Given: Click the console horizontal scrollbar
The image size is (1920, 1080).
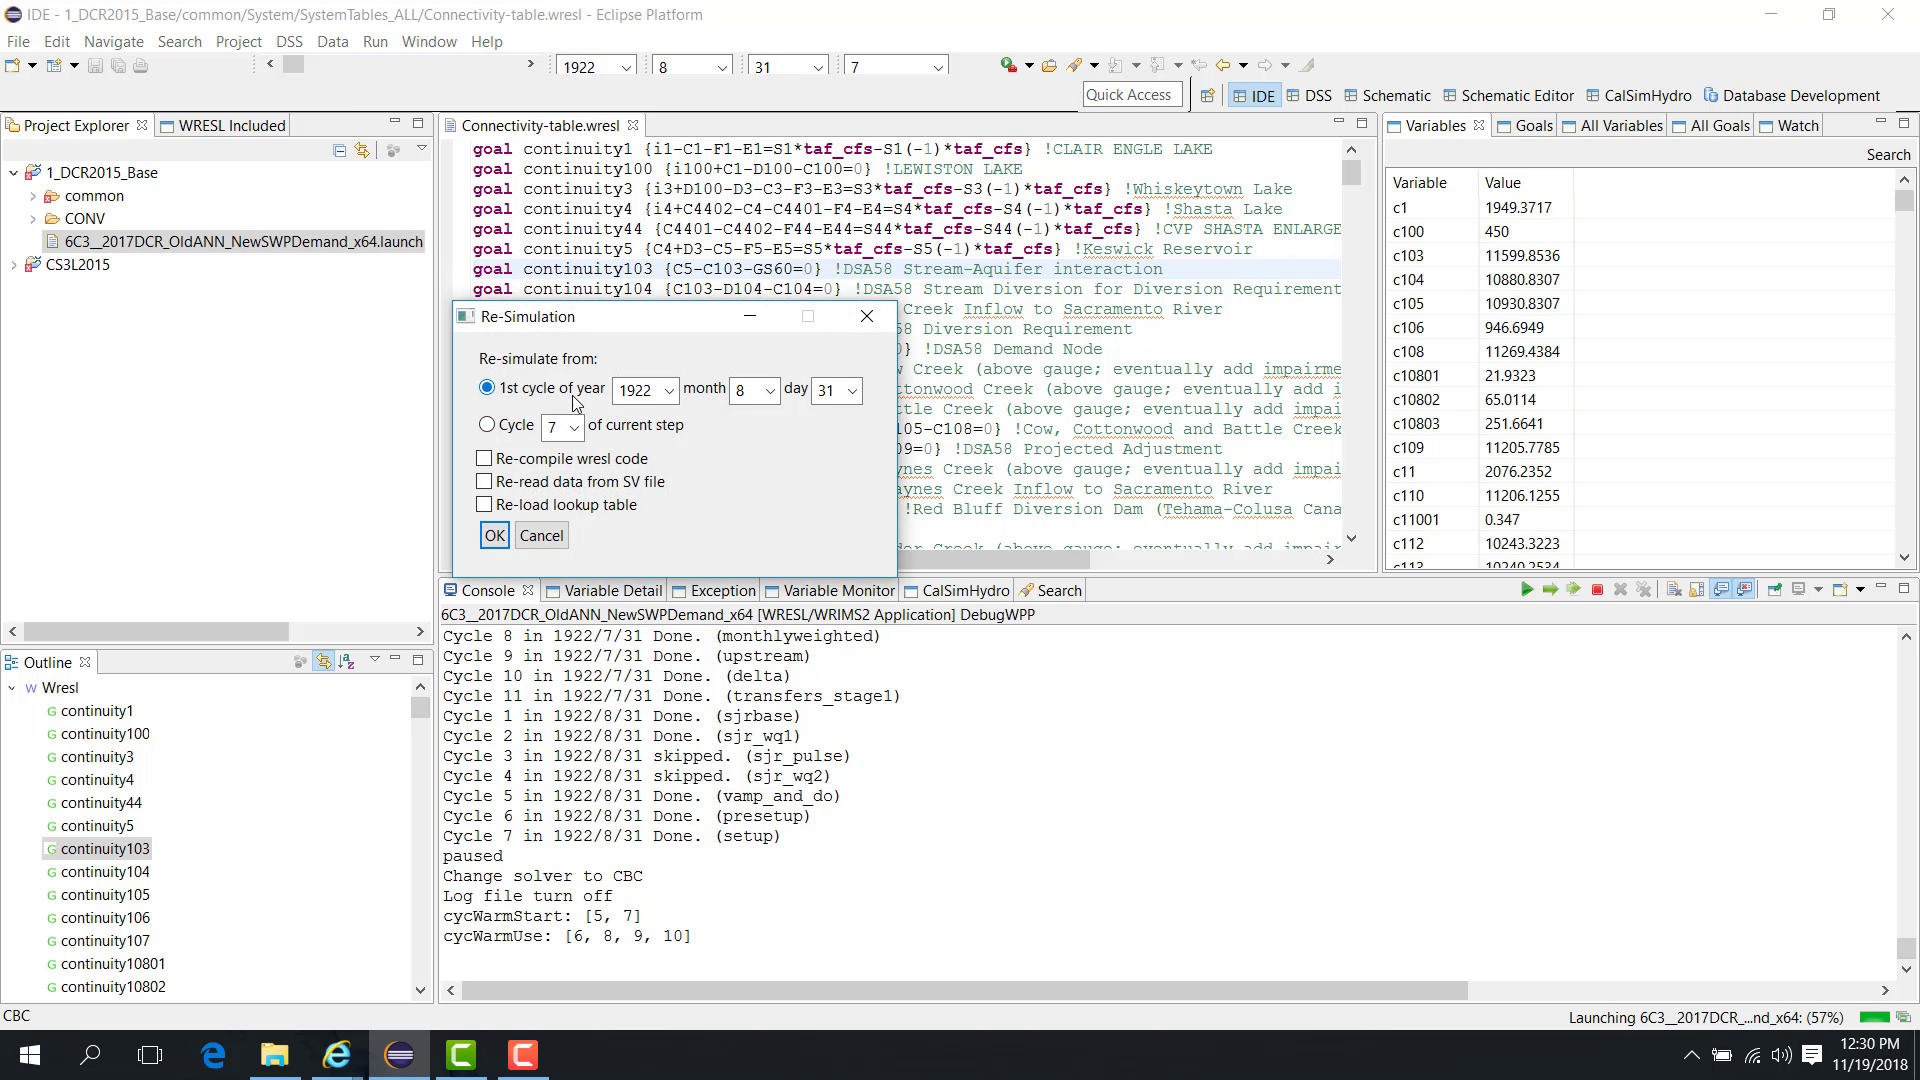Looking at the screenshot, I should click(964, 991).
